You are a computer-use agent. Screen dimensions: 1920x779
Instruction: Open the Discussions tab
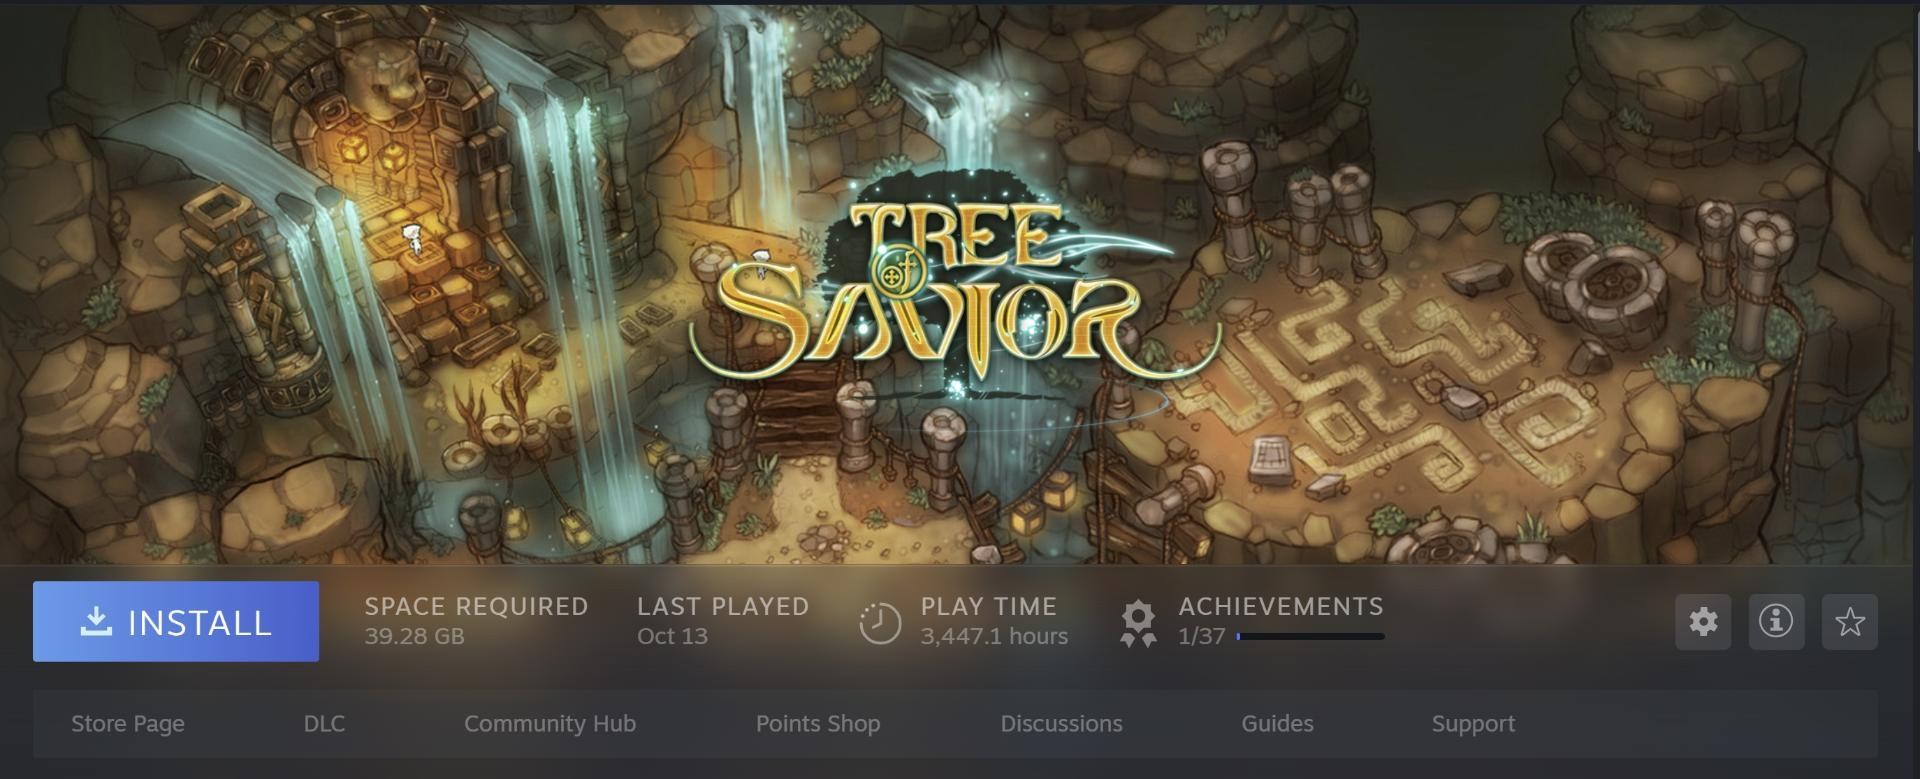pos(1061,723)
